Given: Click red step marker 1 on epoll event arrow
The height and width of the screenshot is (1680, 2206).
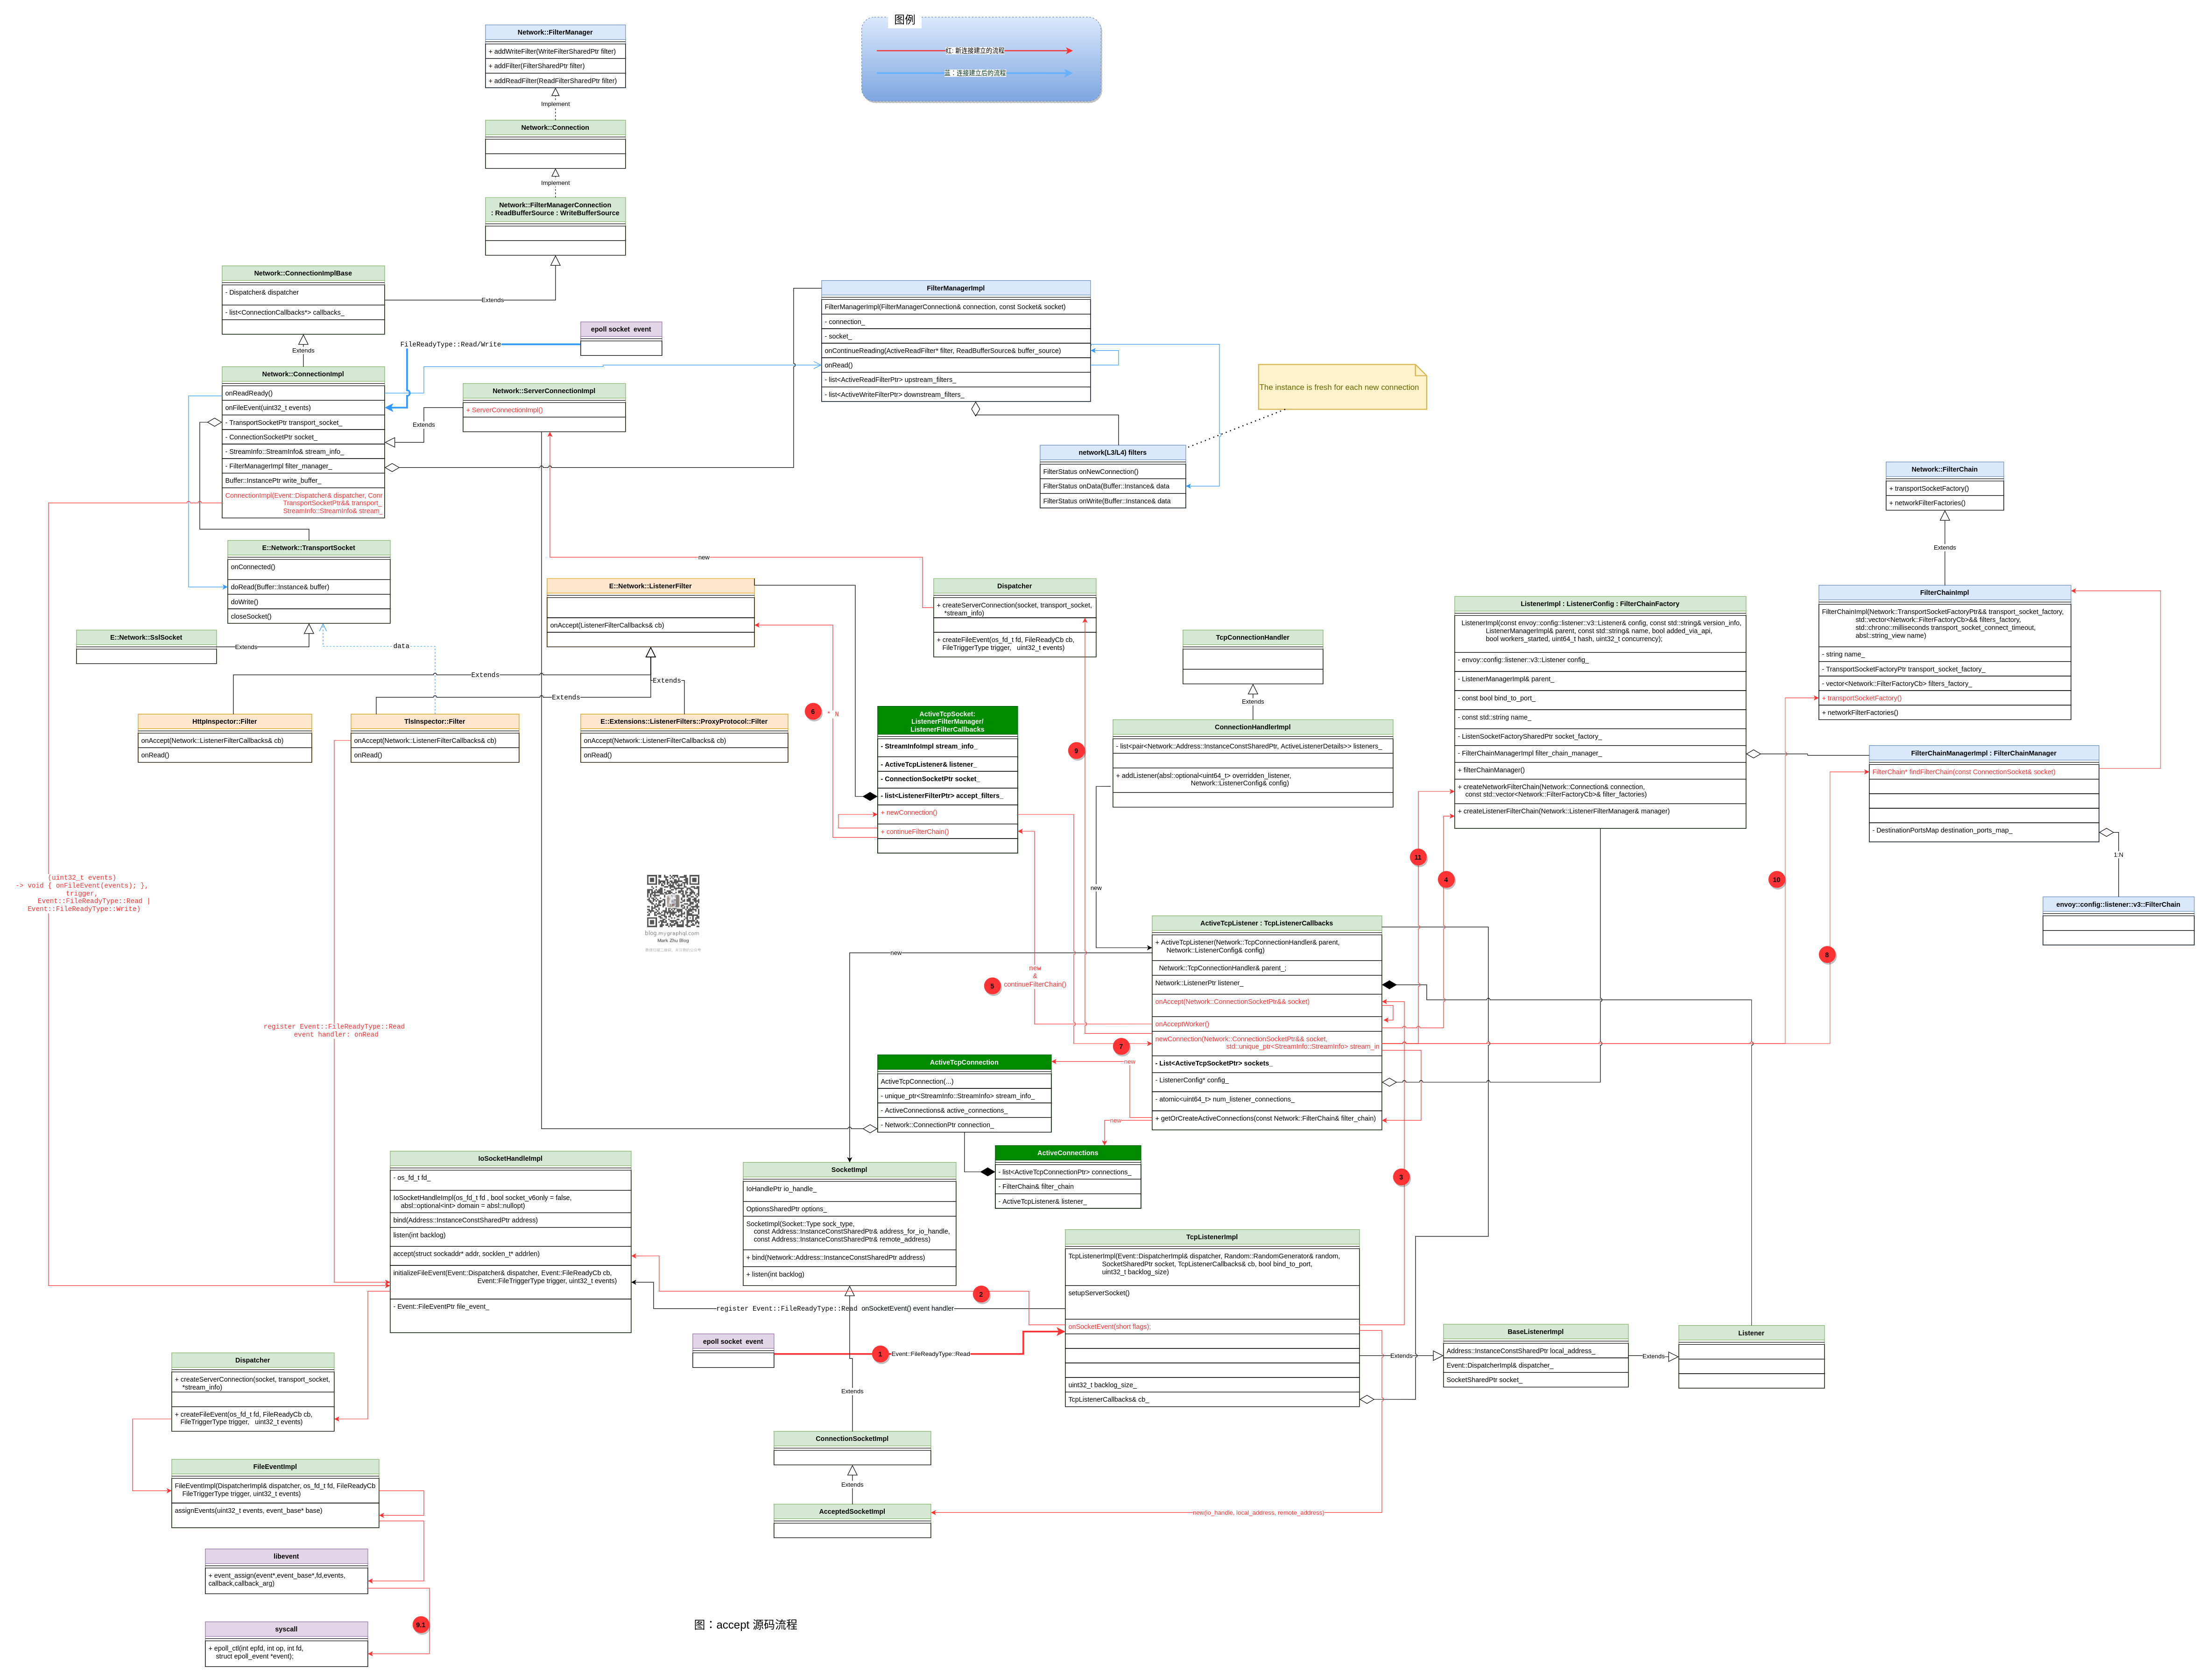Looking at the screenshot, I should [x=881, y=1353].
